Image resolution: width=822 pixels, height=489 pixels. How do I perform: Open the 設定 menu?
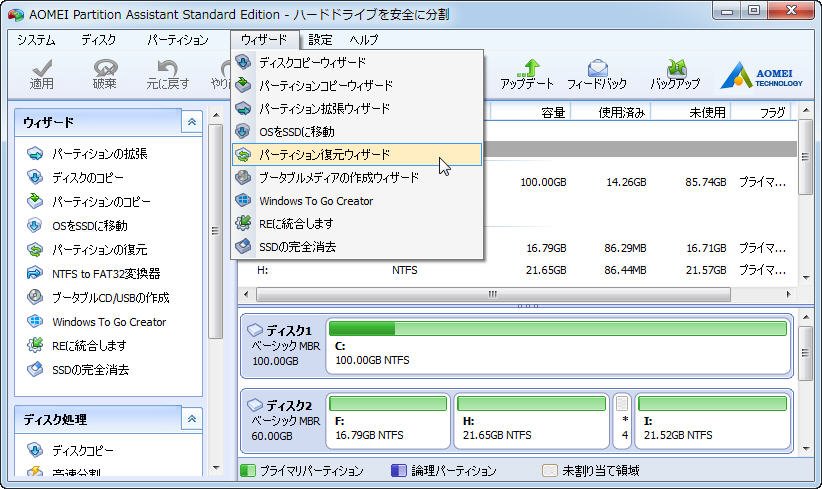[x=320, y=40]
